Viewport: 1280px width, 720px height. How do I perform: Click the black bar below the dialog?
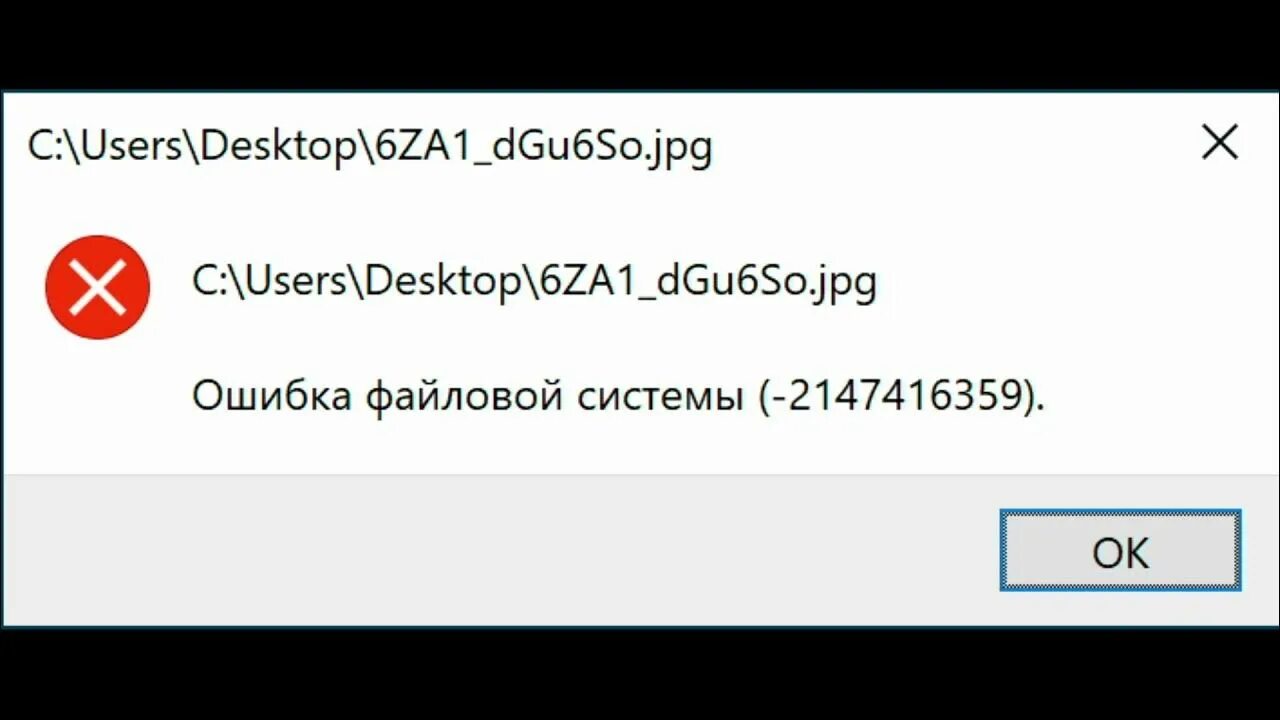pyautogui.click(x=640, y=674)
